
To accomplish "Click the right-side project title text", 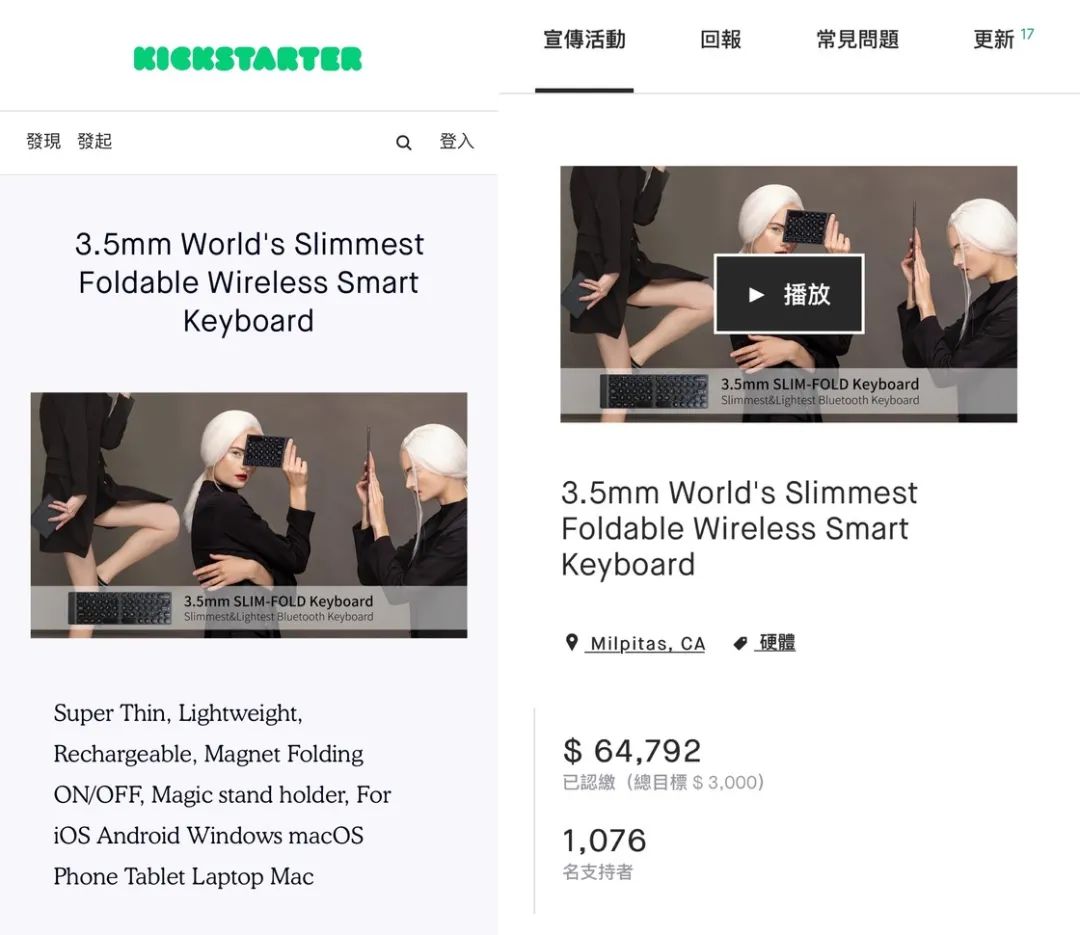I will 739,528.
